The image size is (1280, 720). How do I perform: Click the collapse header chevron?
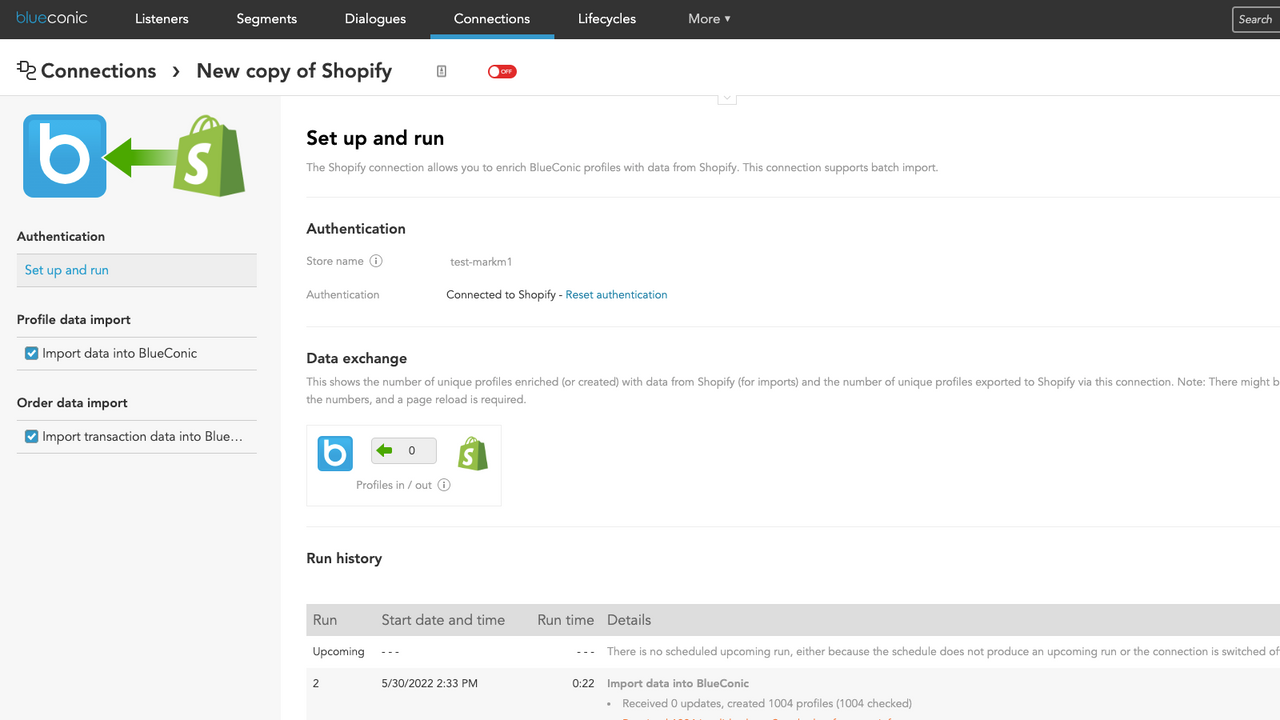click(727, 98)
